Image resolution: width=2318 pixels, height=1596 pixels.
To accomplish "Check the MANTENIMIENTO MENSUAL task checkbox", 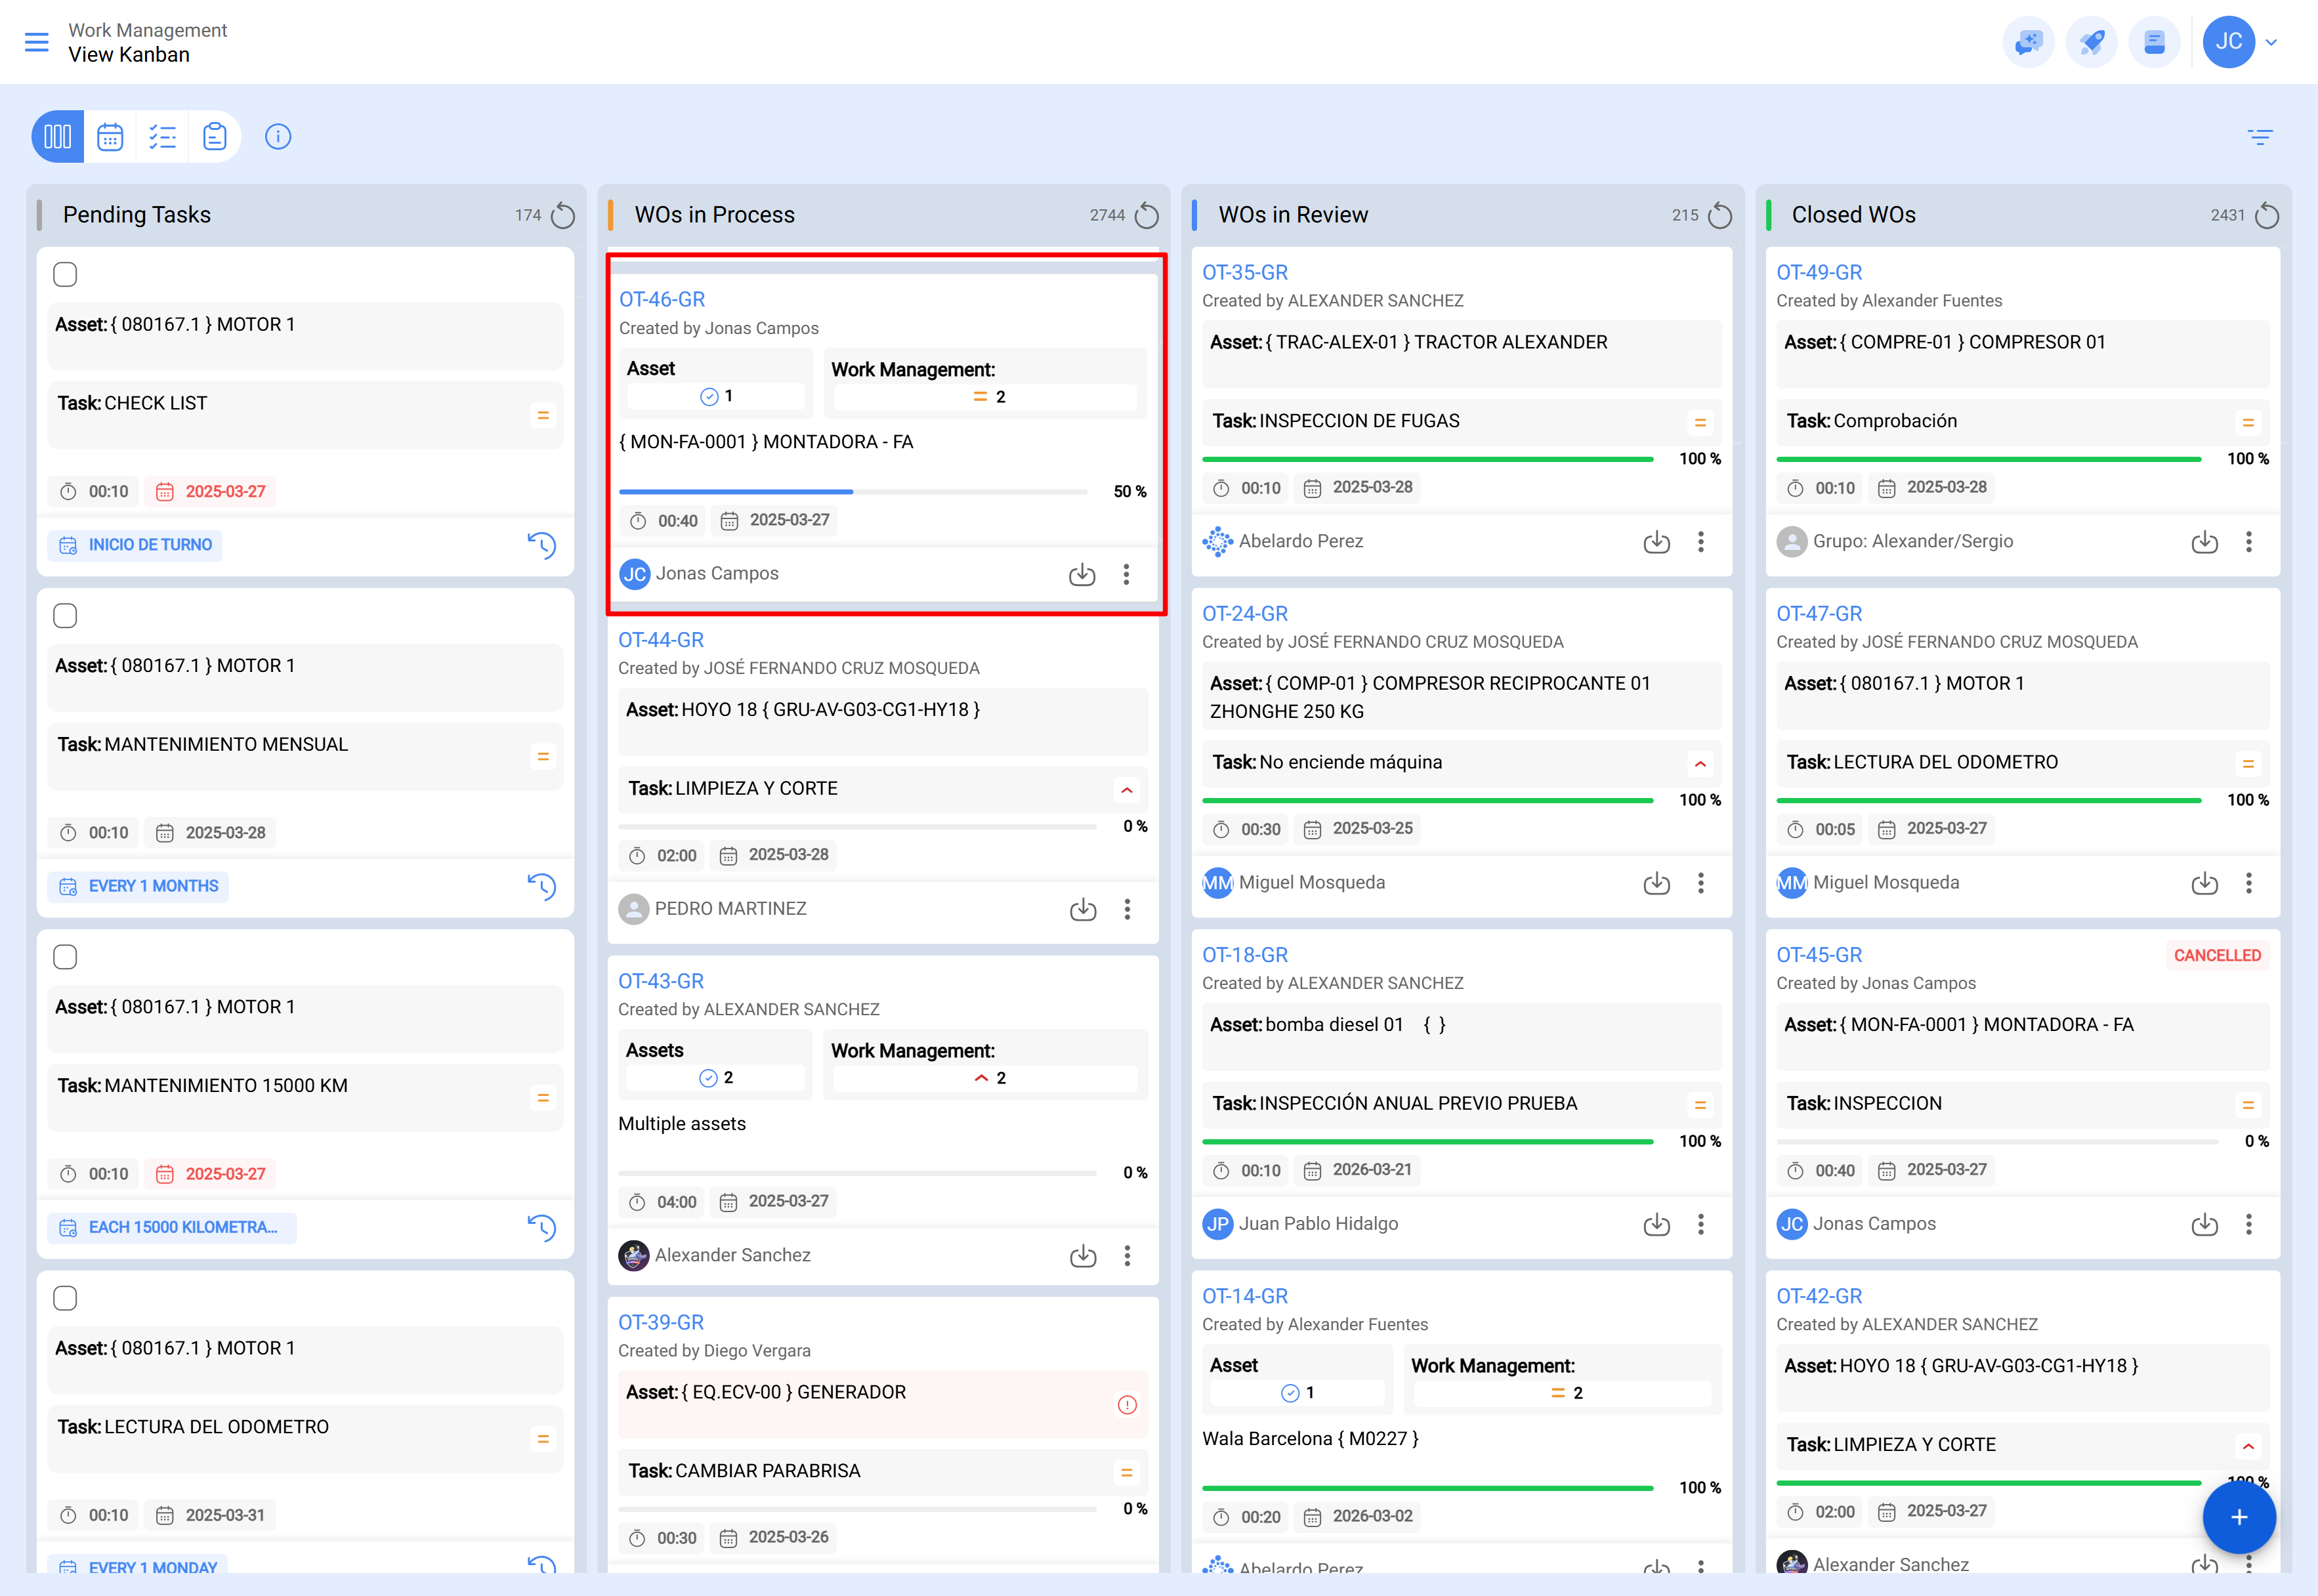I will point(65,615).
